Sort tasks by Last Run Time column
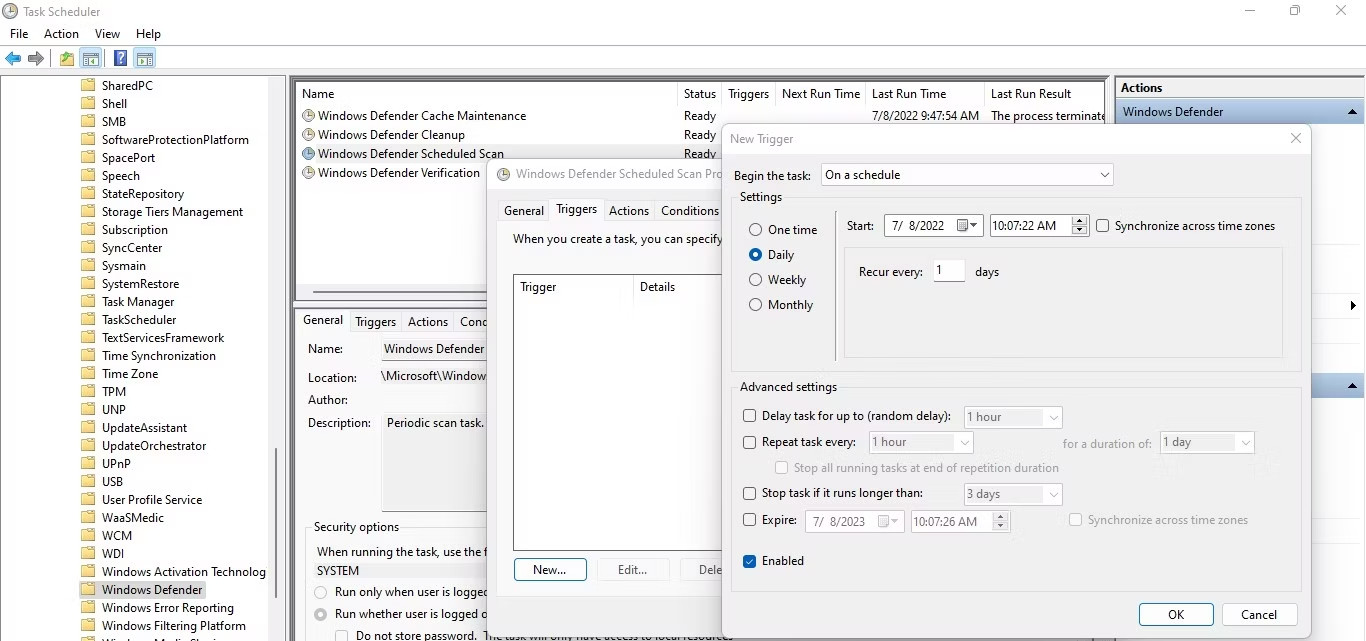 [x=924, y=94]
